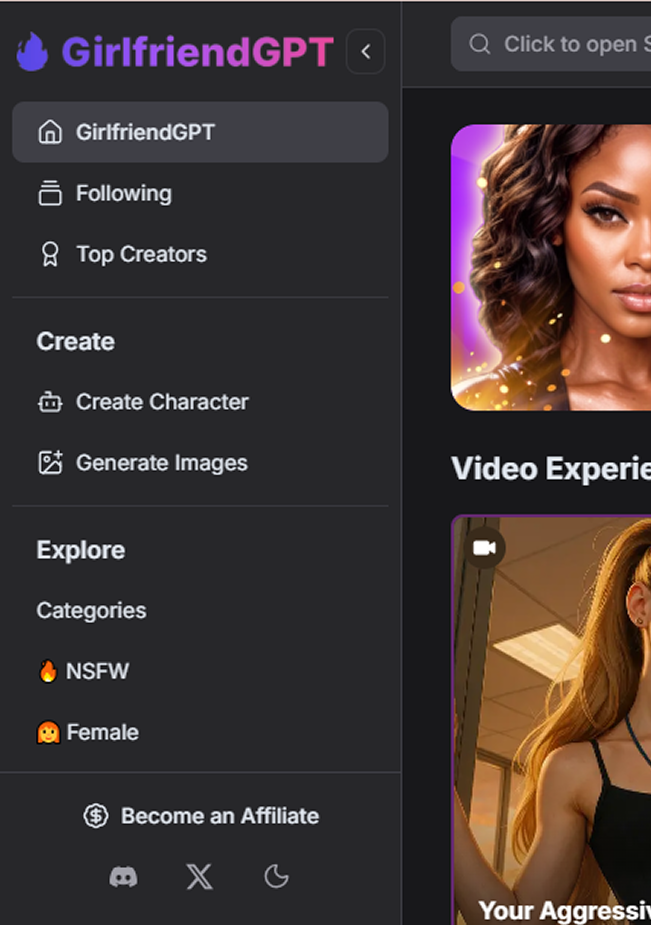Click the Following stack icon
The height and width of the screenshot is (925, 651).
tap(50, 193)
